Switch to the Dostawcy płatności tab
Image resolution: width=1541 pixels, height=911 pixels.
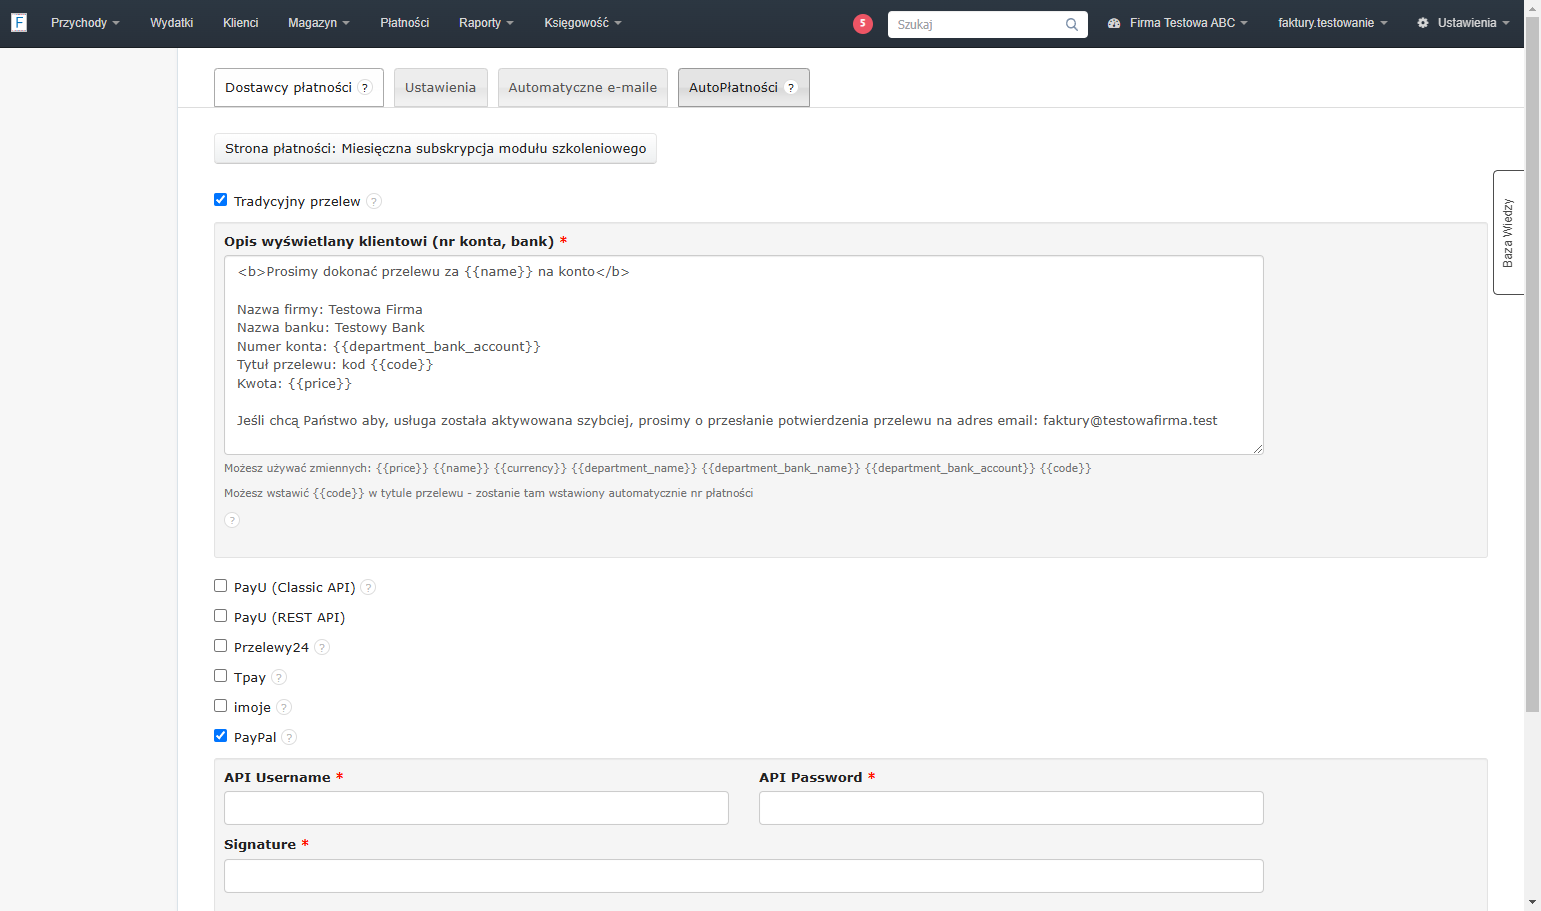[298, 88]
